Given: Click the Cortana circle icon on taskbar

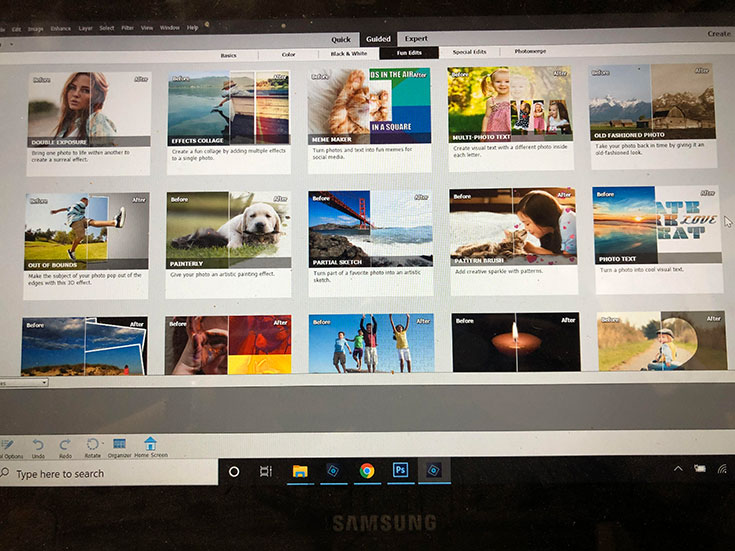Looking at the screenshot, I should click(234, 472).
